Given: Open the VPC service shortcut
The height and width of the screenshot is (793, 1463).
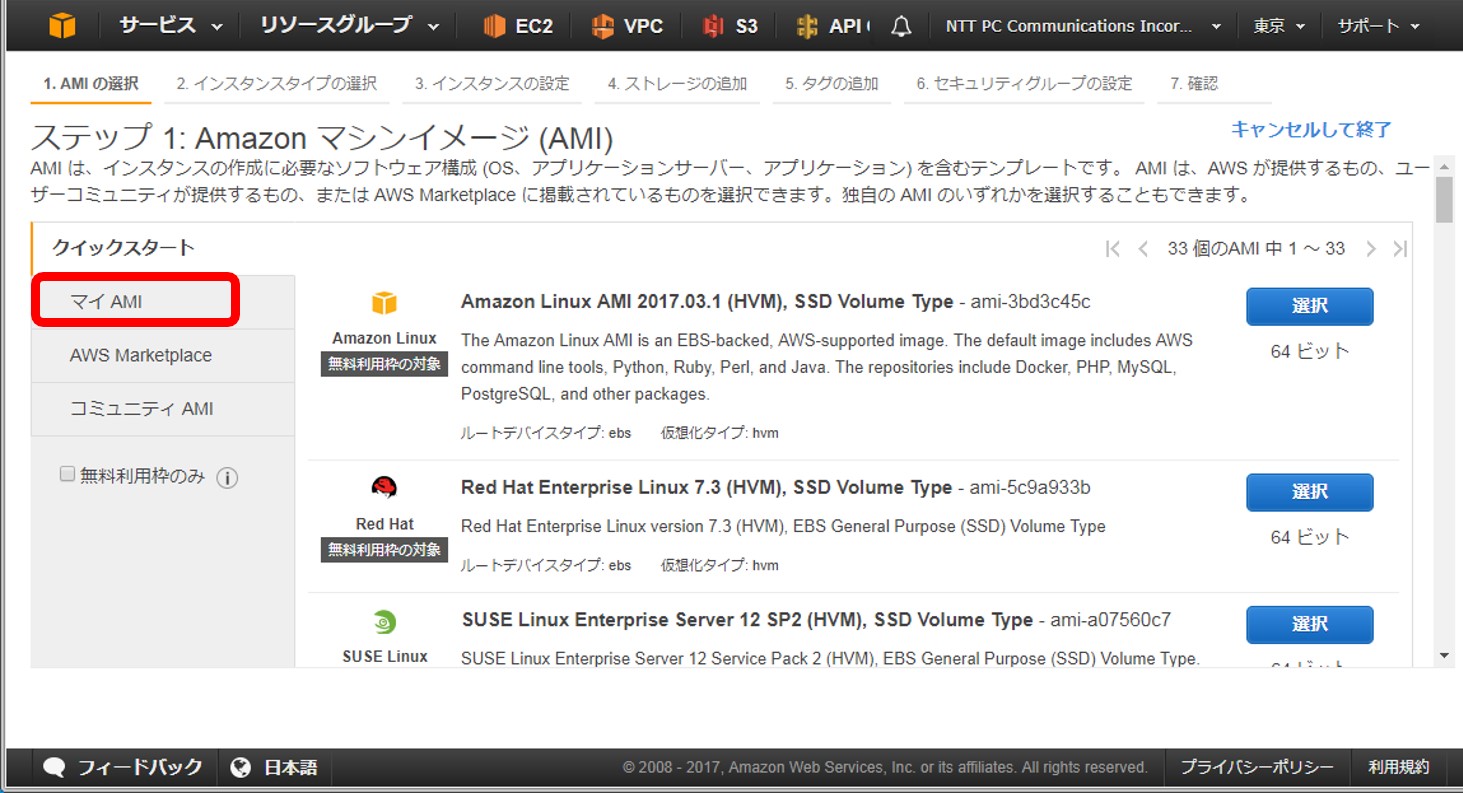Looking at the screenshot, I should tap(627, 26).
